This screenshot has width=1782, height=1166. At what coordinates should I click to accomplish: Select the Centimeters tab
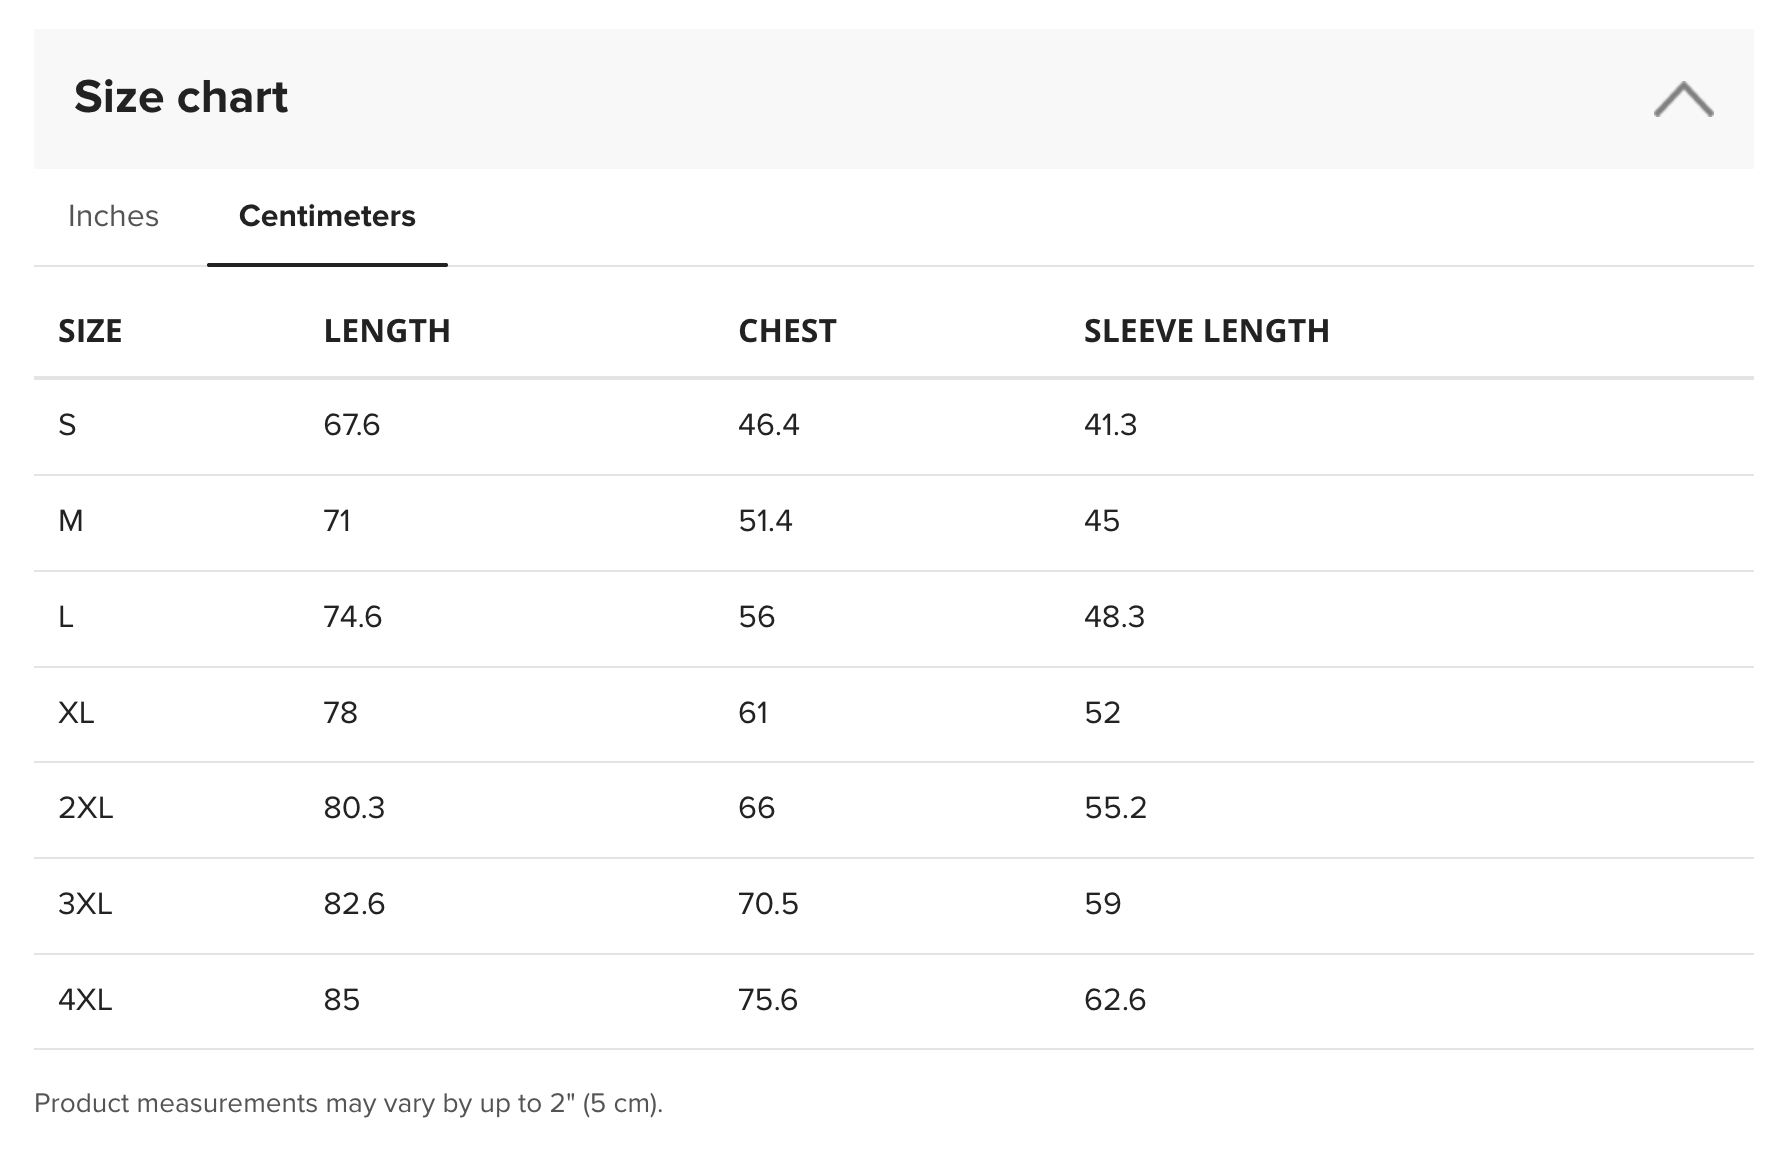(327, 216)
